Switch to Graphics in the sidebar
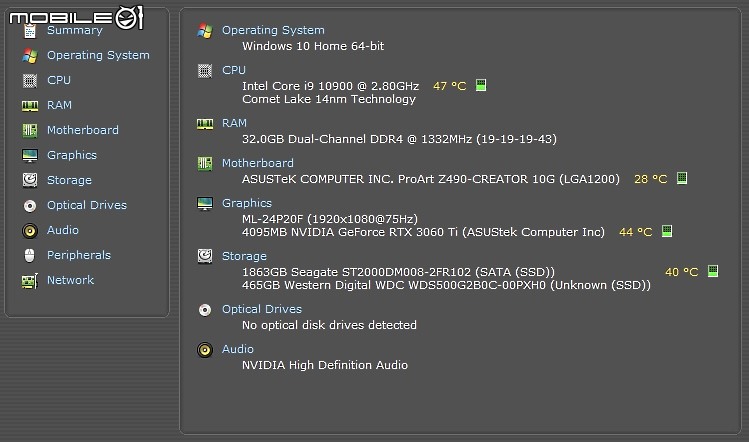The width and height of the screenshot is (749, 442). click(72, 155)
